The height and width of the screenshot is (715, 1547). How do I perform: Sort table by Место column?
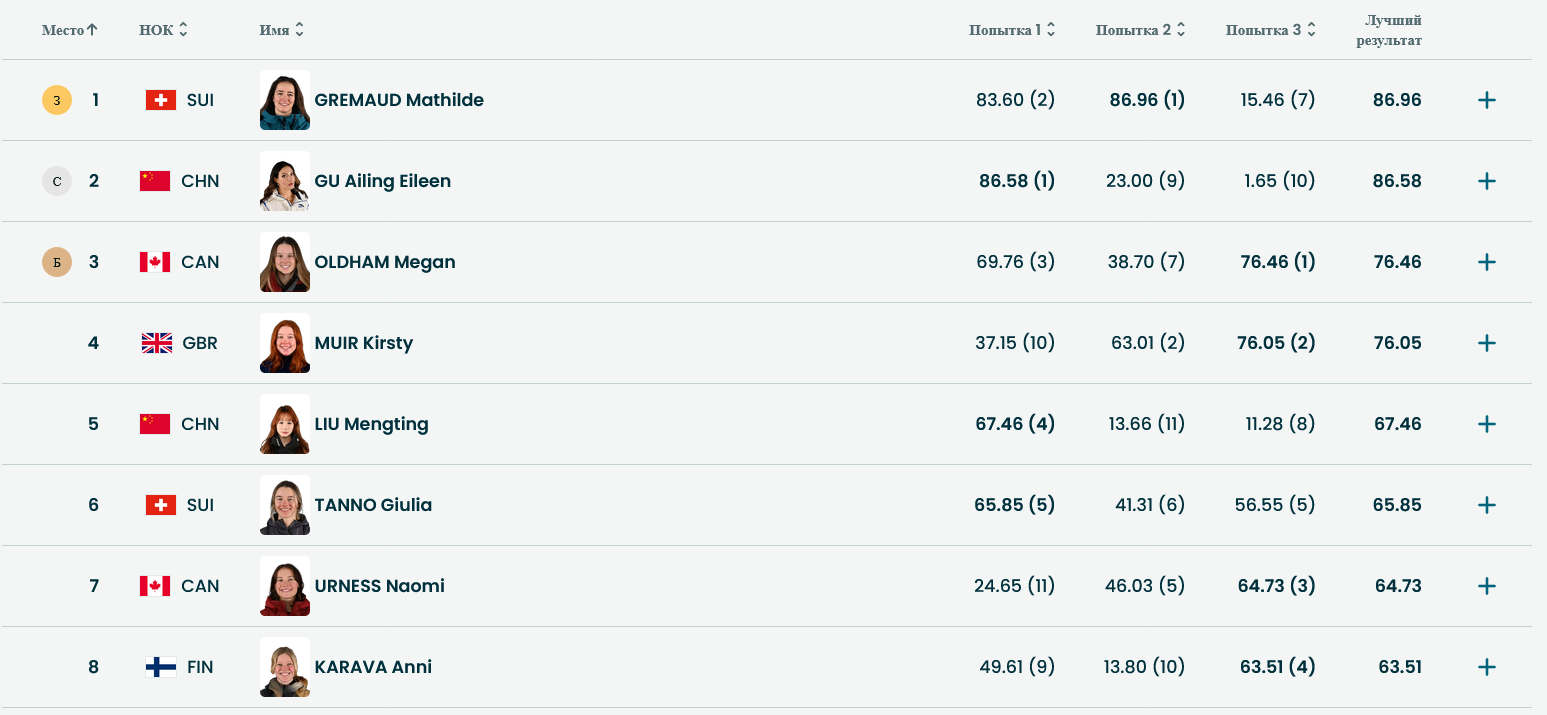click(69, 30)
